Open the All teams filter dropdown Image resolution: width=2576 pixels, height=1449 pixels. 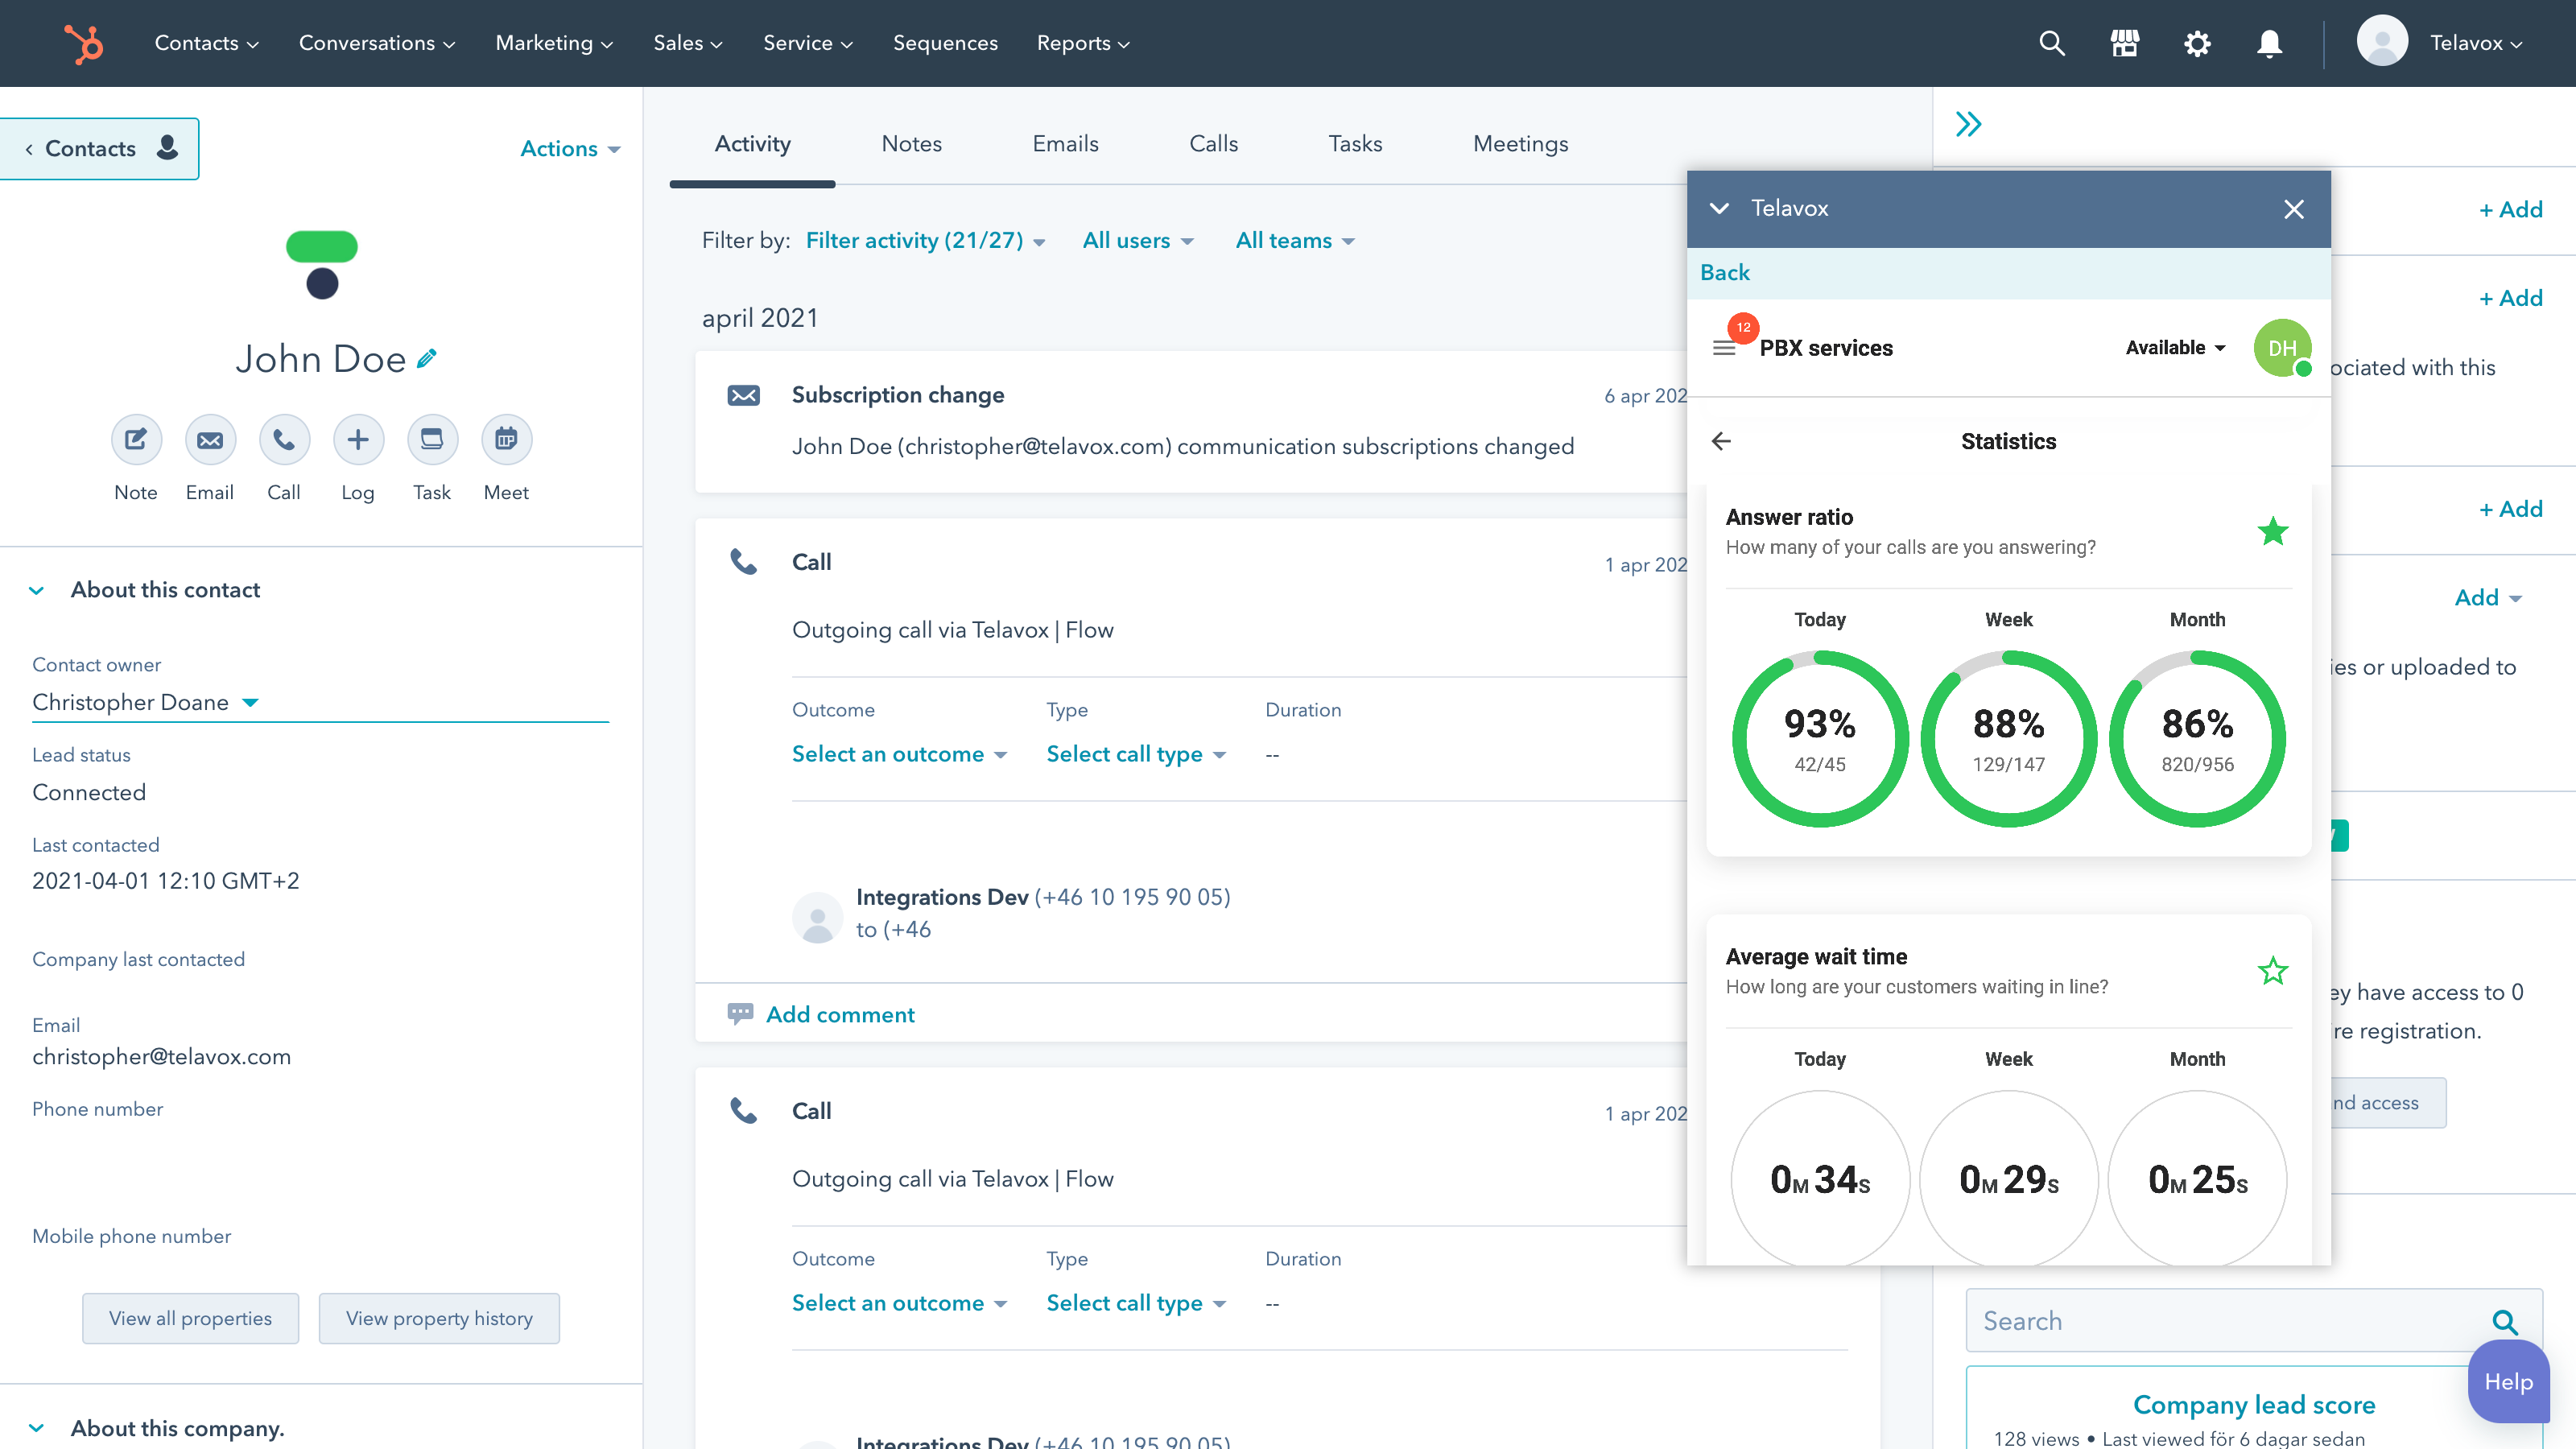click(1295, 240)
